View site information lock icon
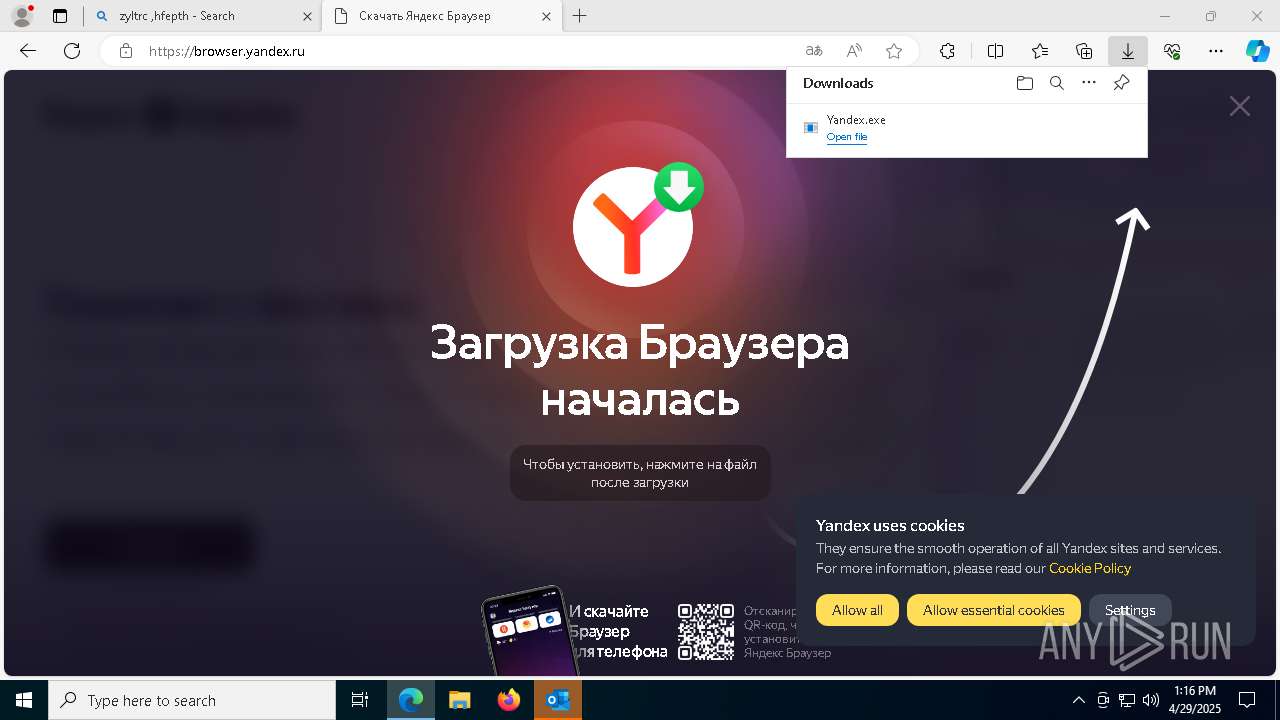Viewport: 1280px width, 720px height. click(126, 51)
